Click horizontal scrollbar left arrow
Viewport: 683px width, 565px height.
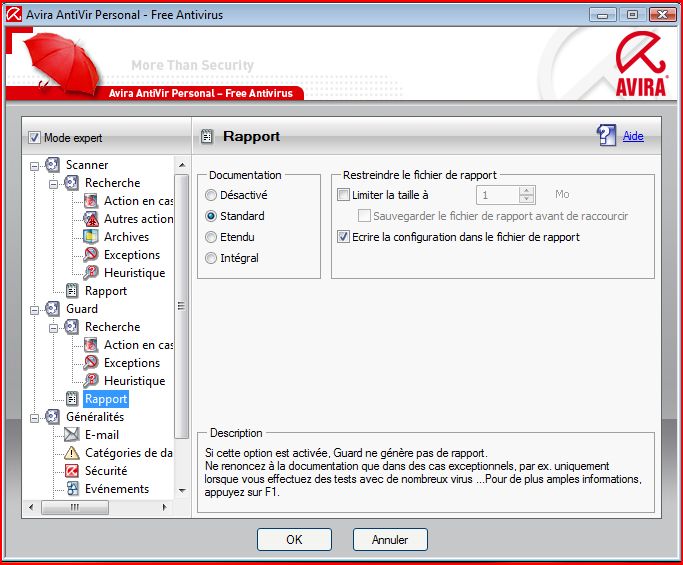click(x=31, y=507)
